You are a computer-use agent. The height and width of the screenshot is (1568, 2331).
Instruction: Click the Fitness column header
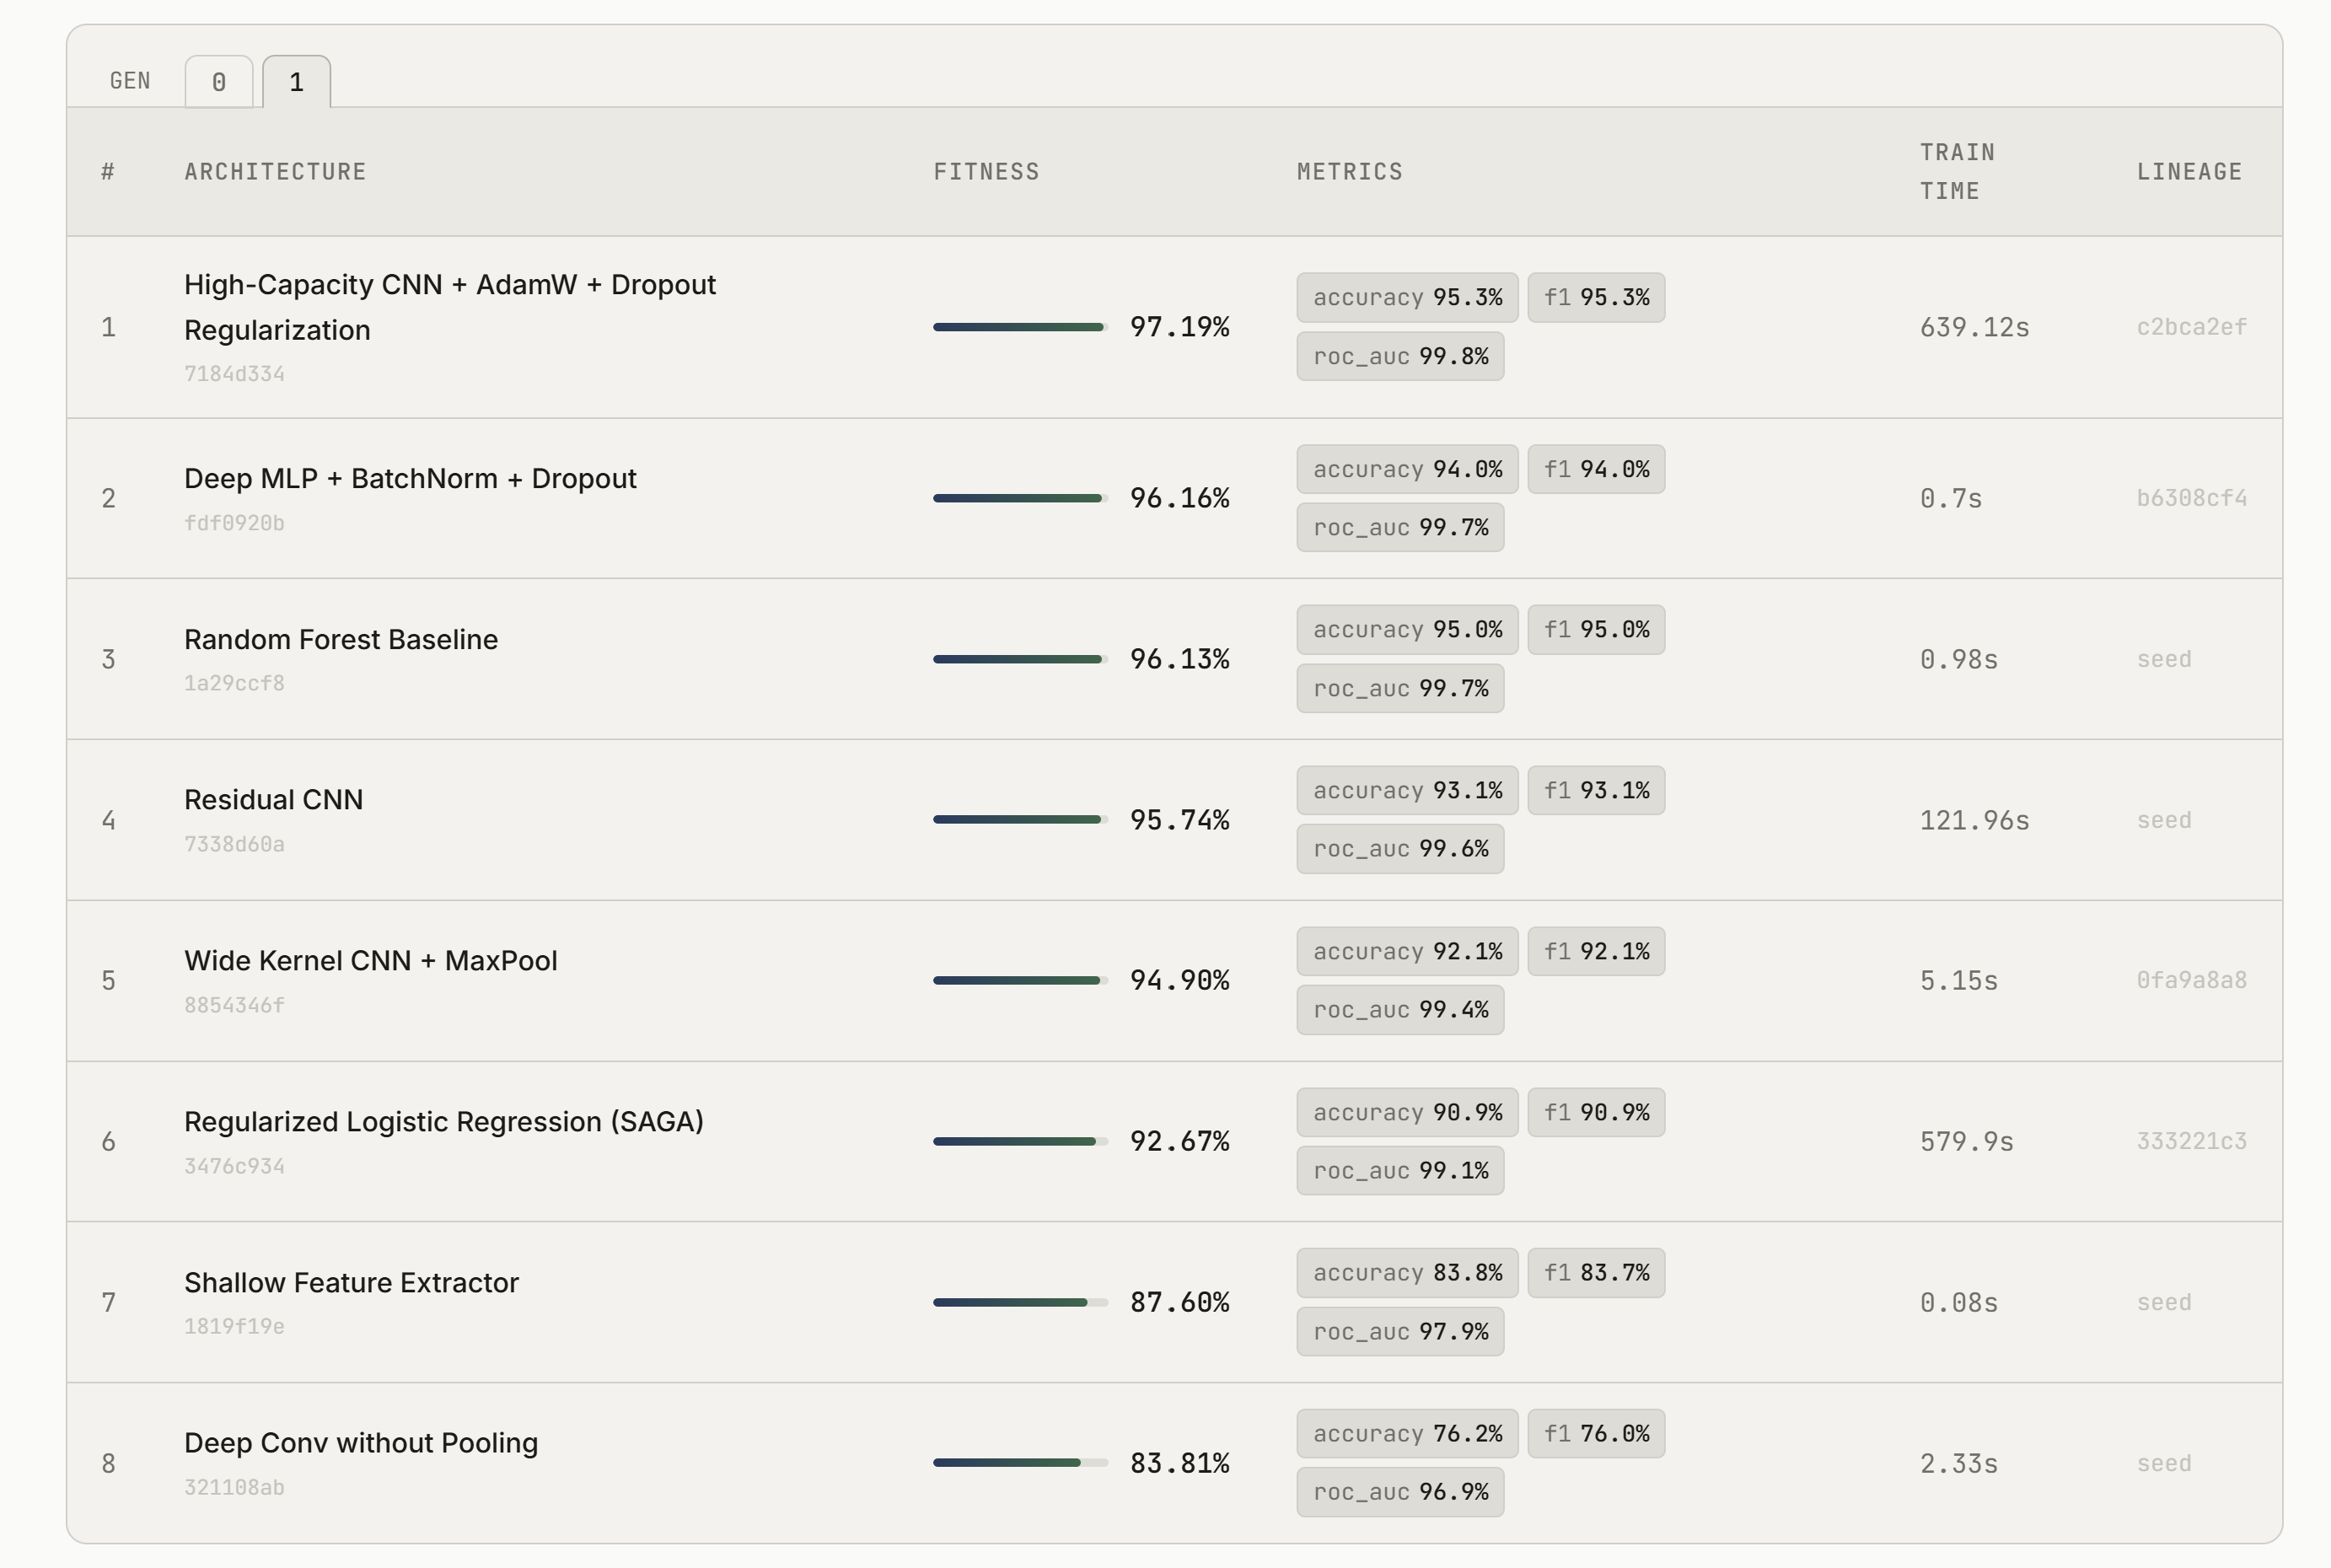click(x=986, y=172)
